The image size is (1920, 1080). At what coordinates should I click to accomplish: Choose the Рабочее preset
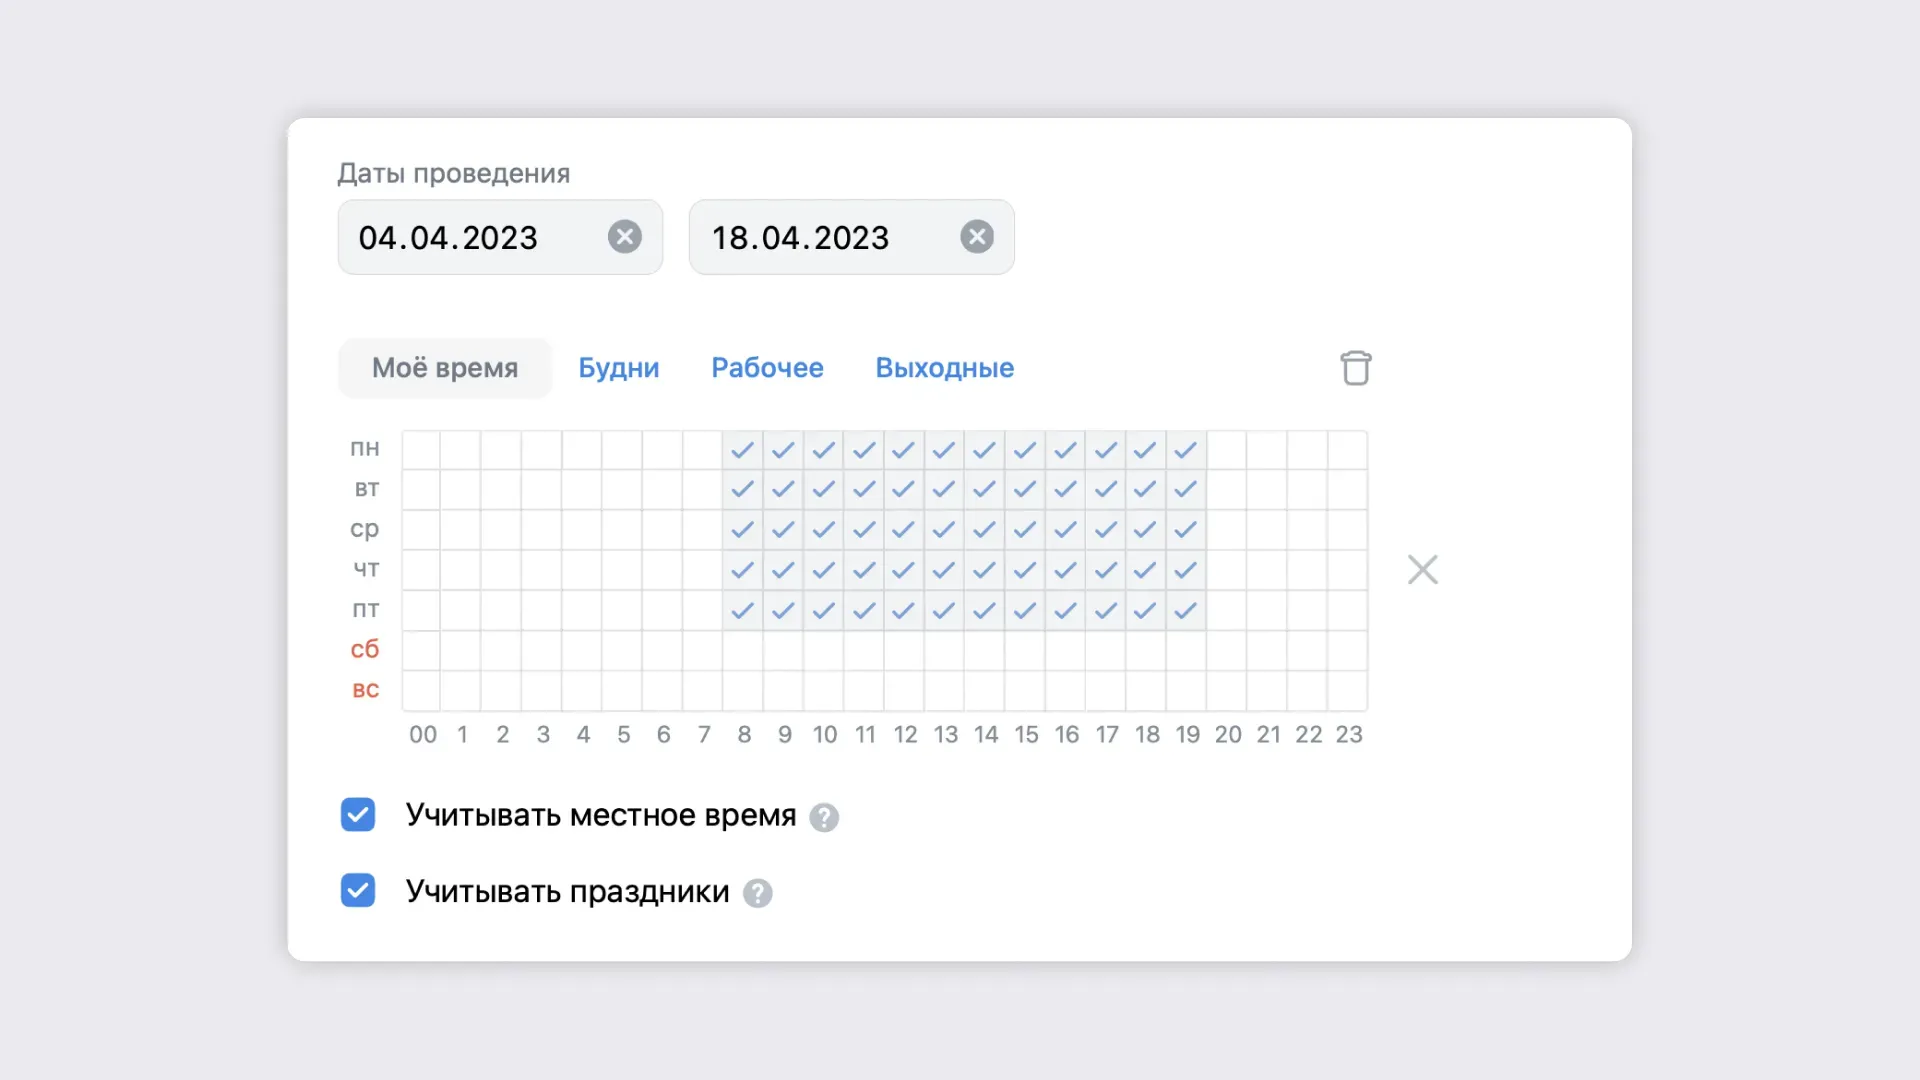click(x=767, y=368)
